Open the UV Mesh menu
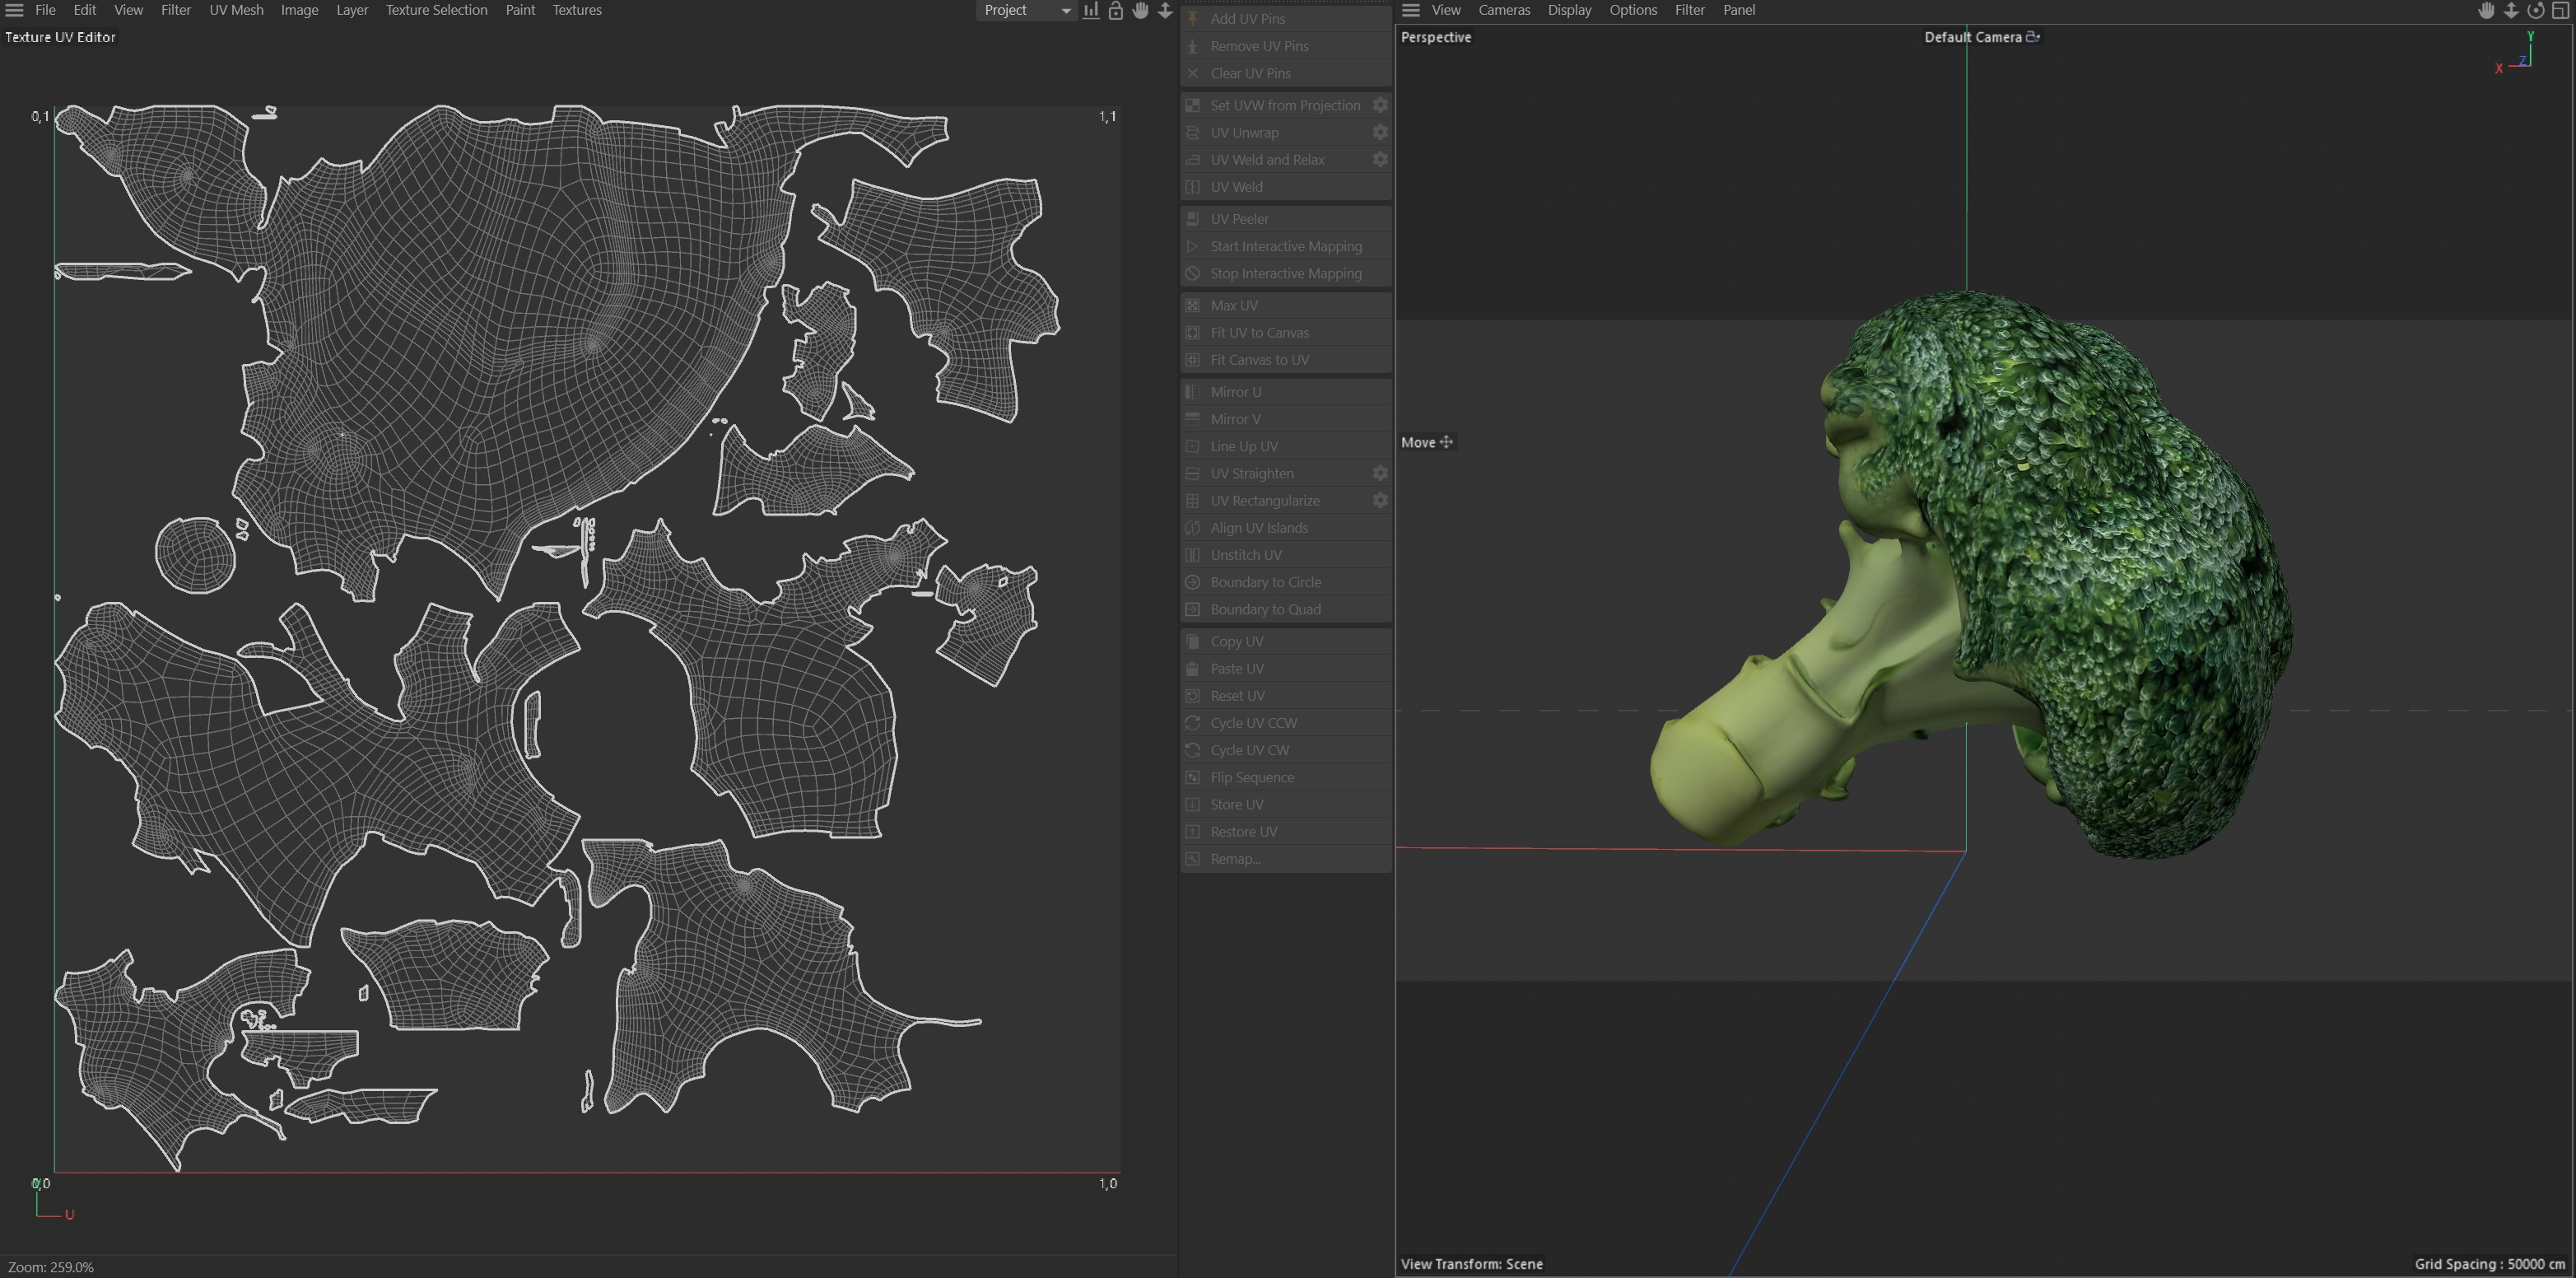 236,10
